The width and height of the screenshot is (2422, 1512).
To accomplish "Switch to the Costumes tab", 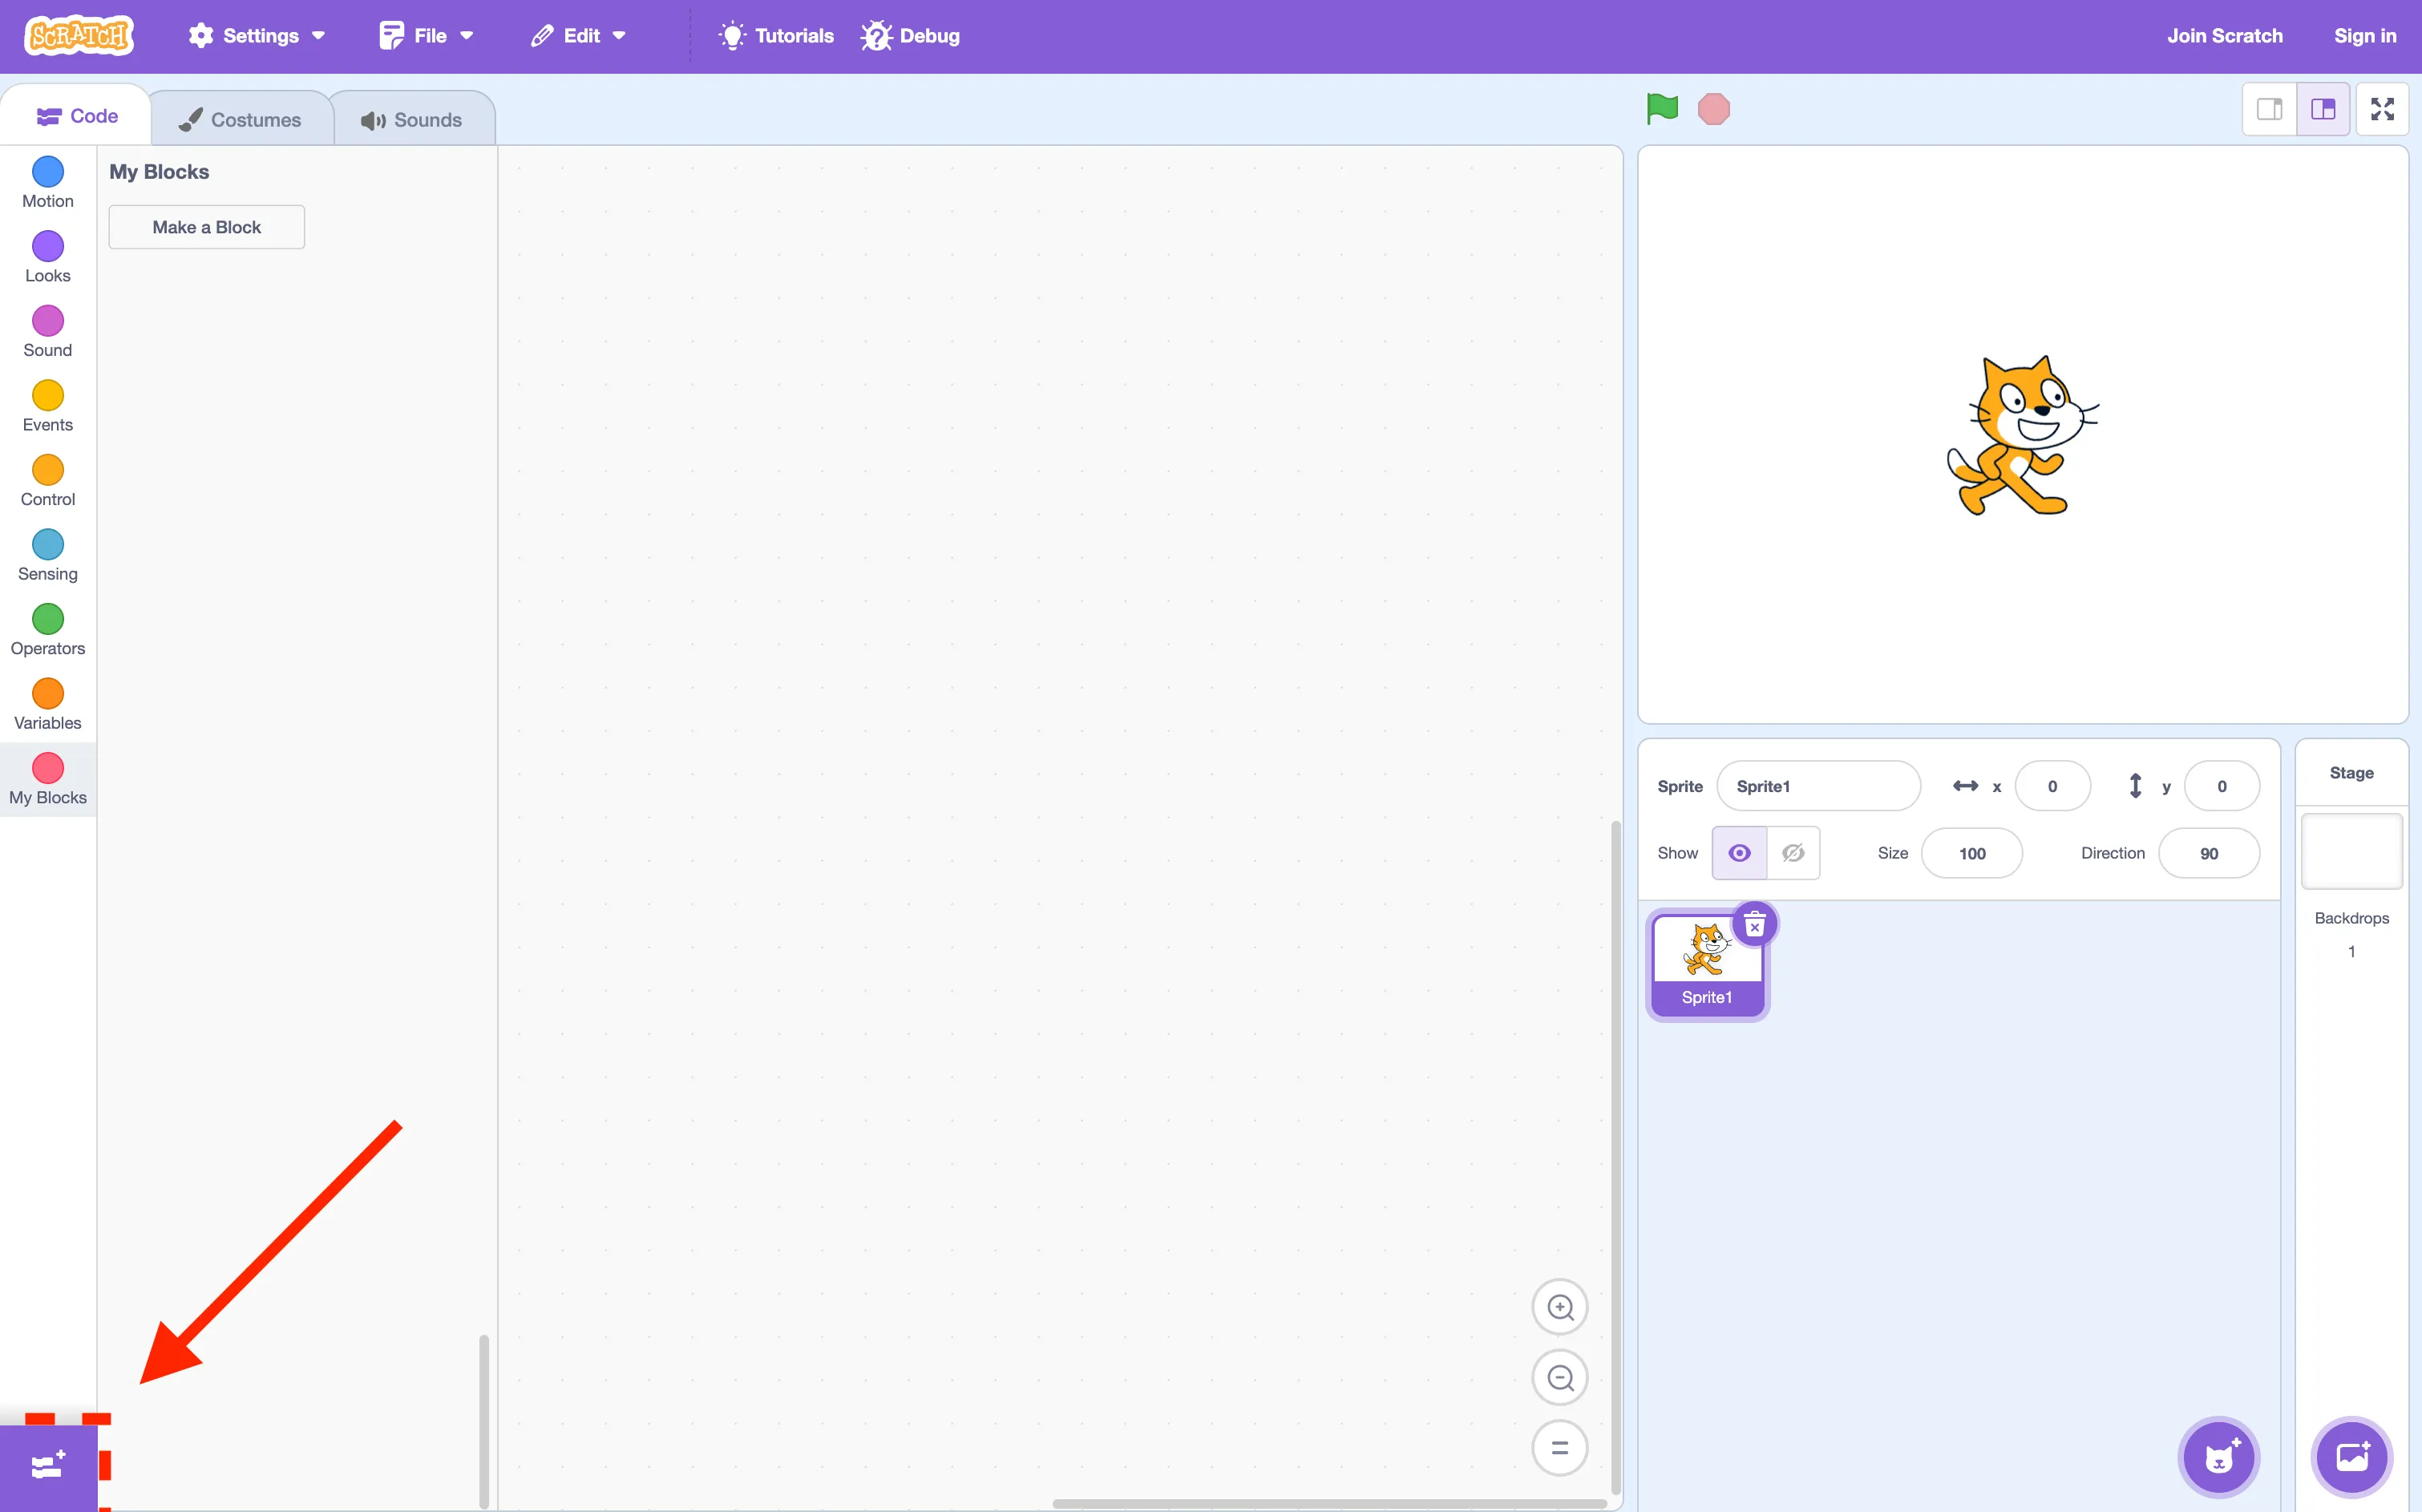I will coord(241,117).
